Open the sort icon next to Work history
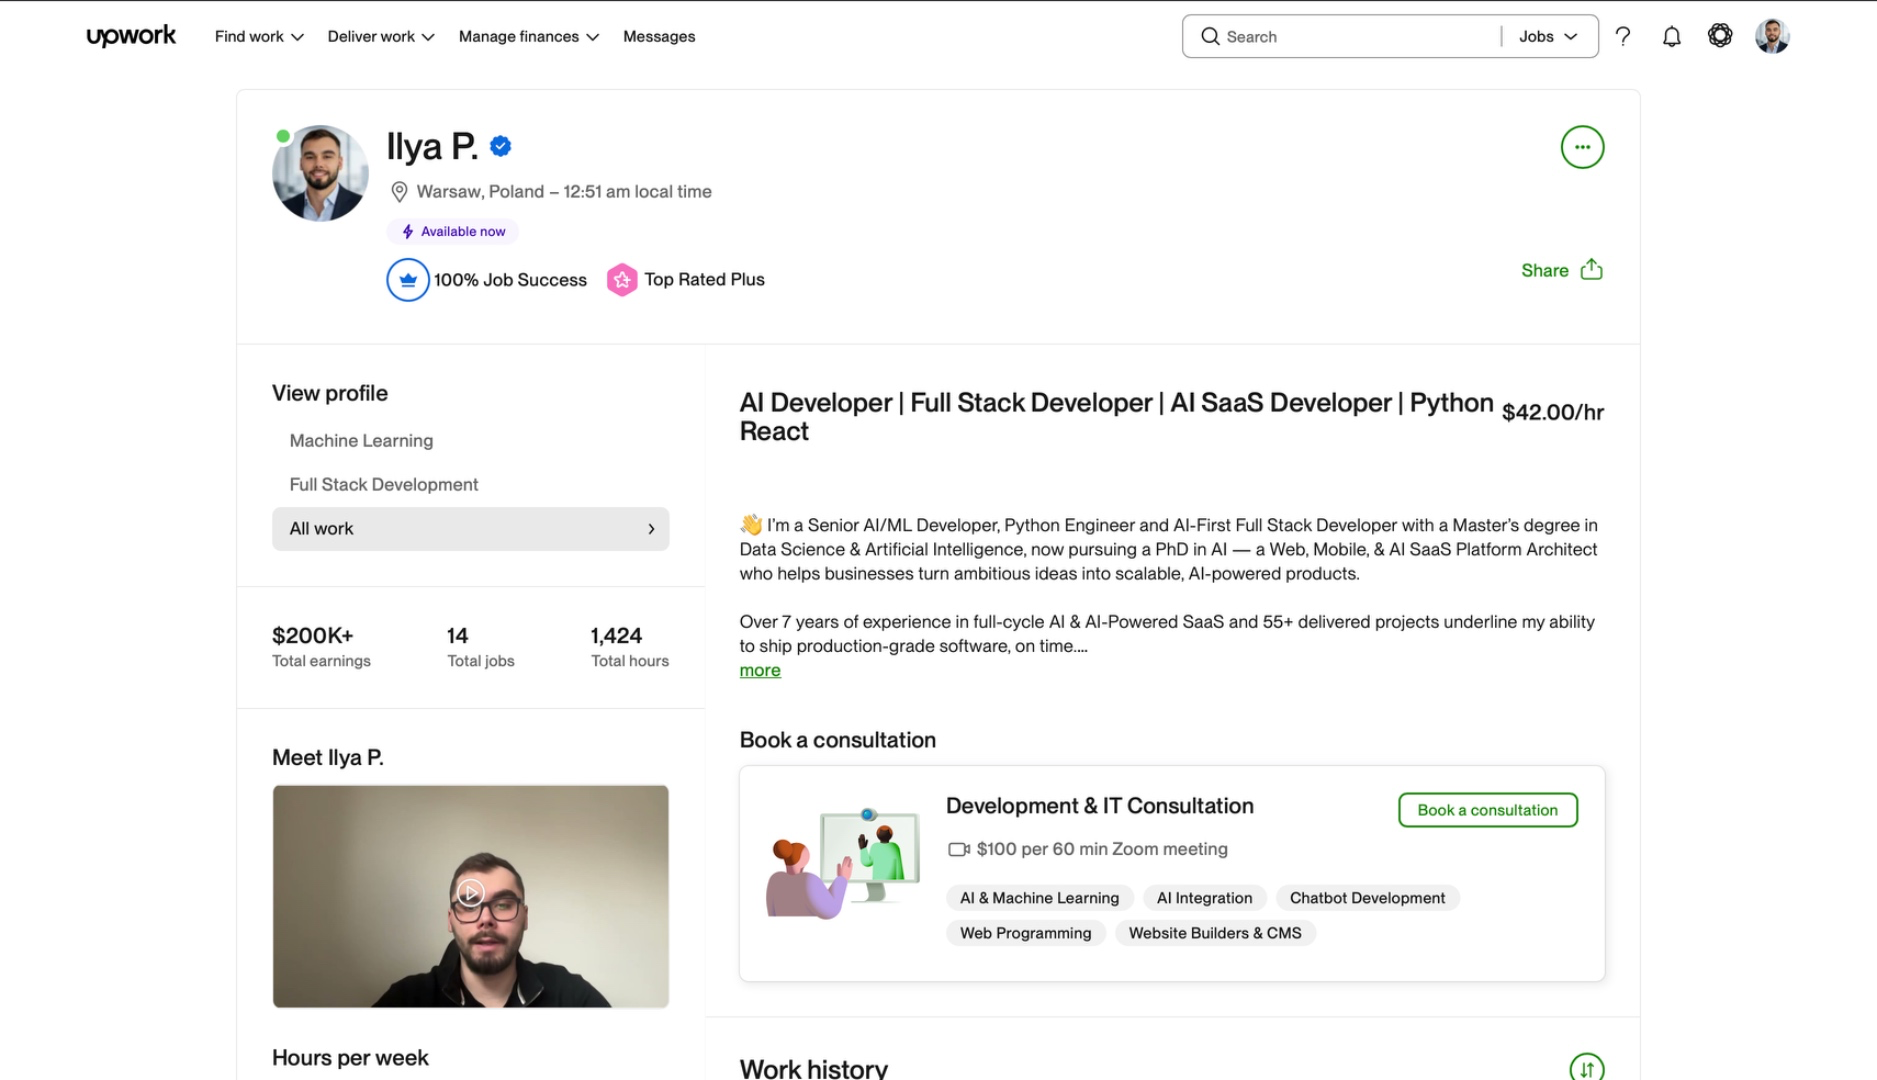Screen dimensions: 1877x1080 (1587, 1068)
